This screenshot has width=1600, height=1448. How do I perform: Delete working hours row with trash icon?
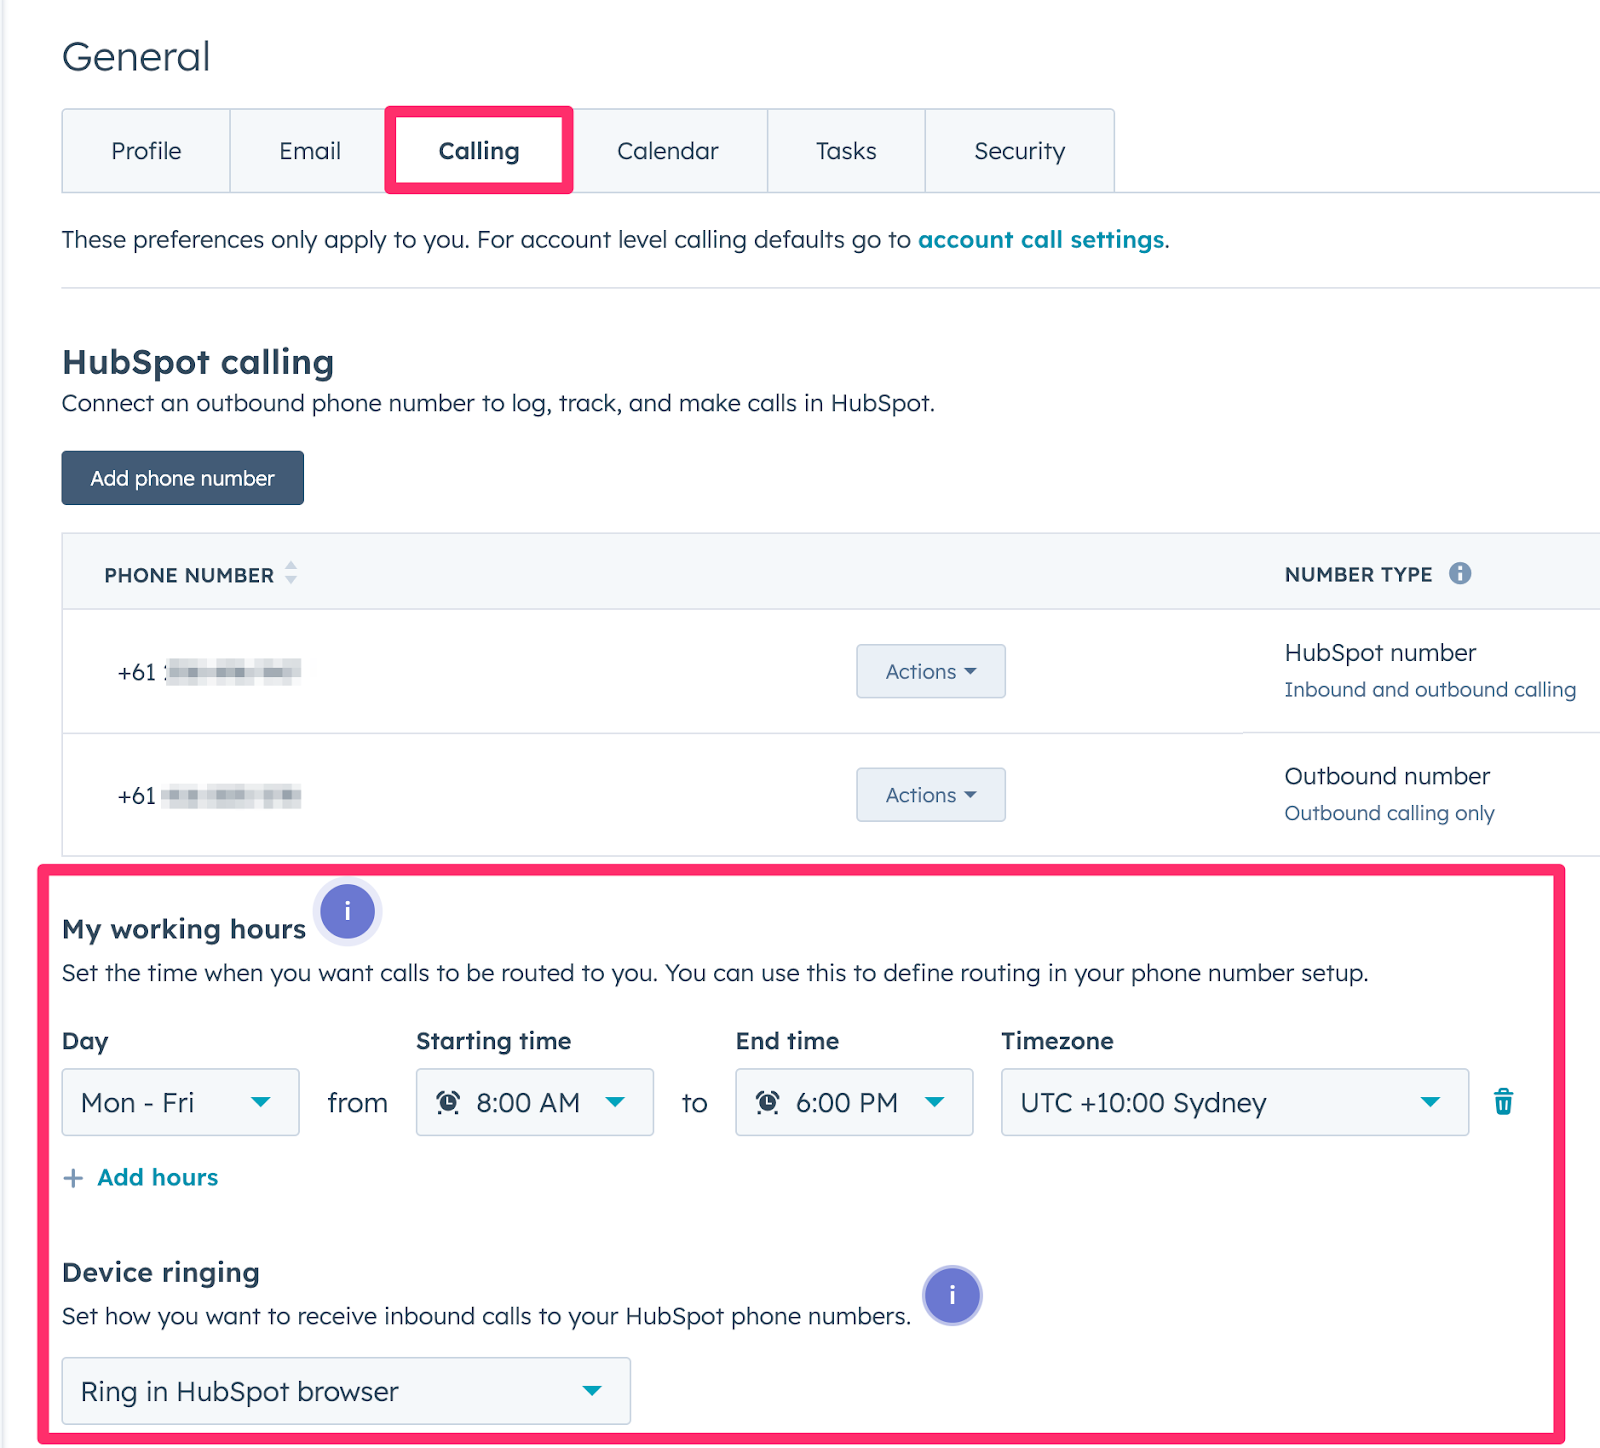pos(1503,1102)
